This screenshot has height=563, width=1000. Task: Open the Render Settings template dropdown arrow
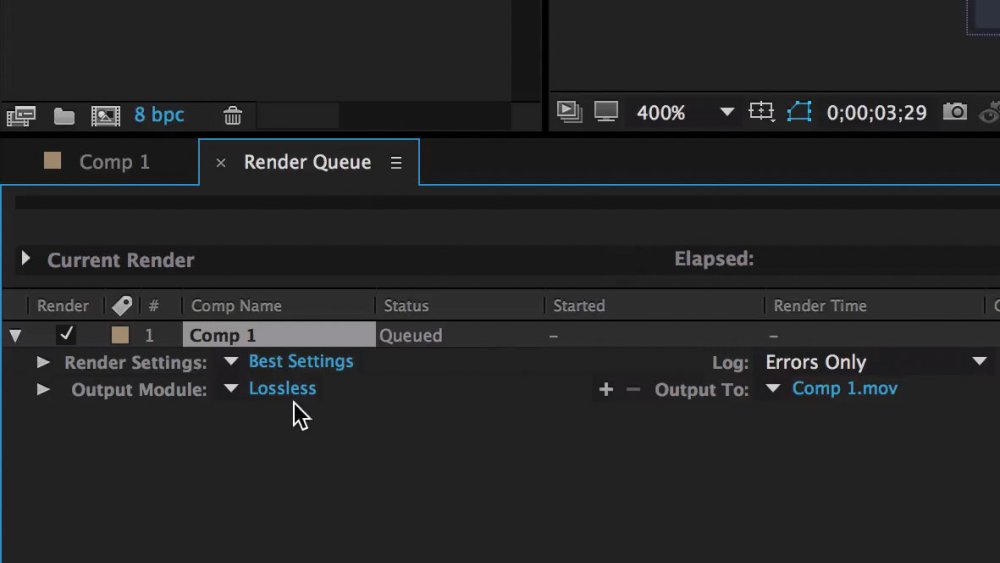(x=231, y=362)
